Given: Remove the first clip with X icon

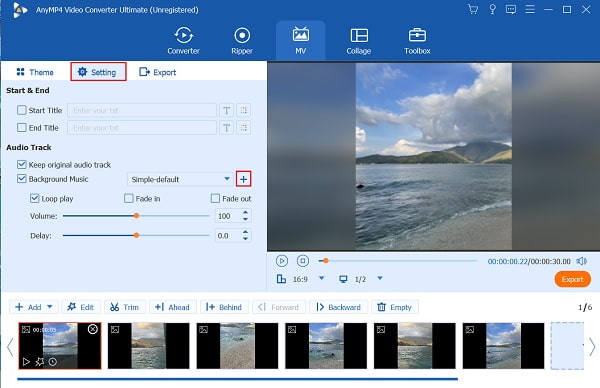Looking at the screenshot, I should (x=93, y=329).
